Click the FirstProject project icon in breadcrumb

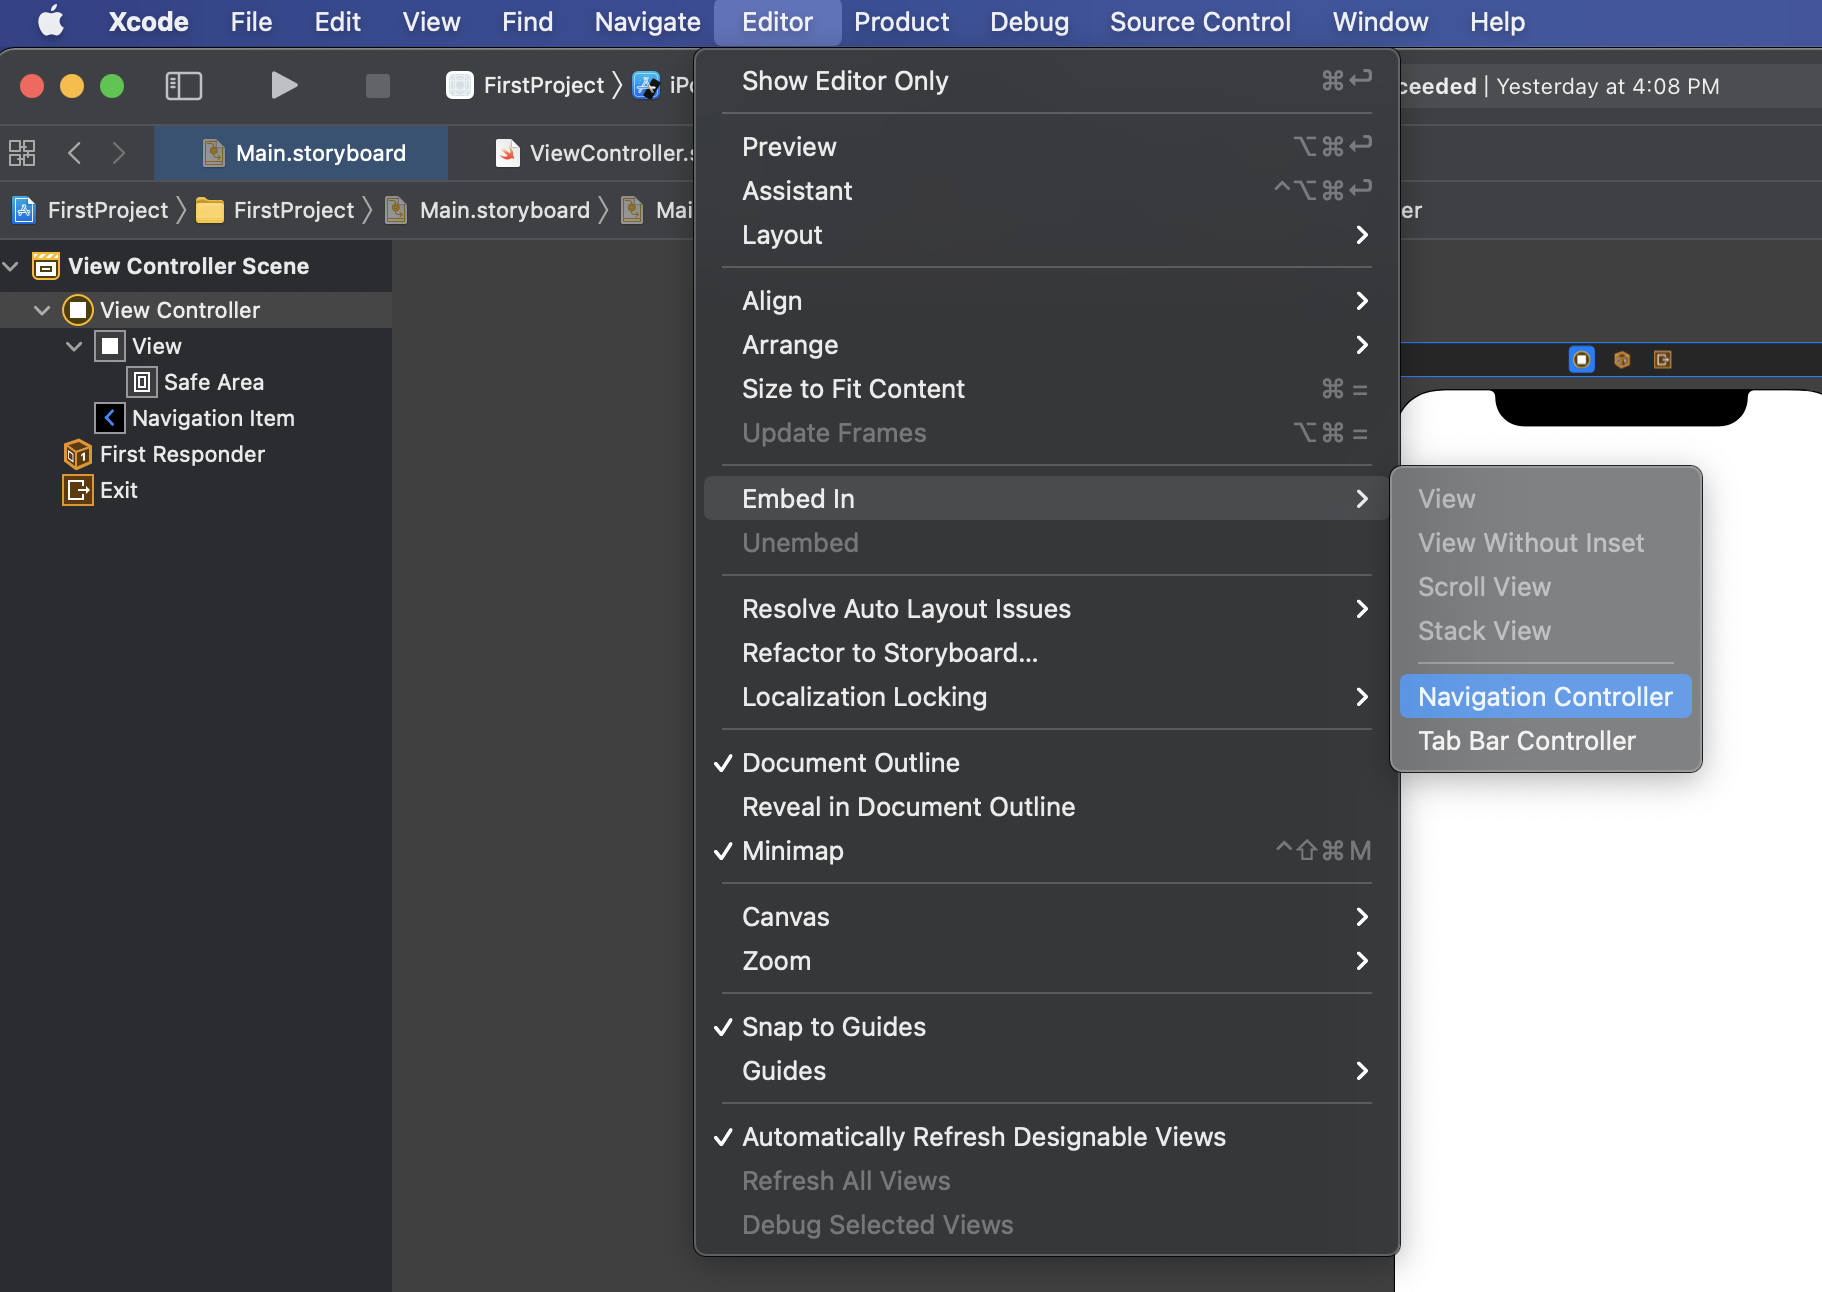[24, 210]
